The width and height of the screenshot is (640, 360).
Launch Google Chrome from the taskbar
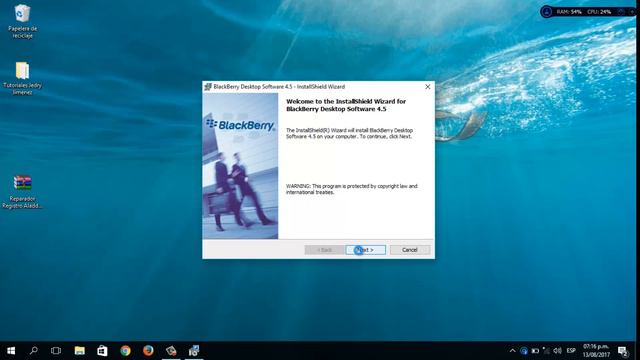[125, 351]
